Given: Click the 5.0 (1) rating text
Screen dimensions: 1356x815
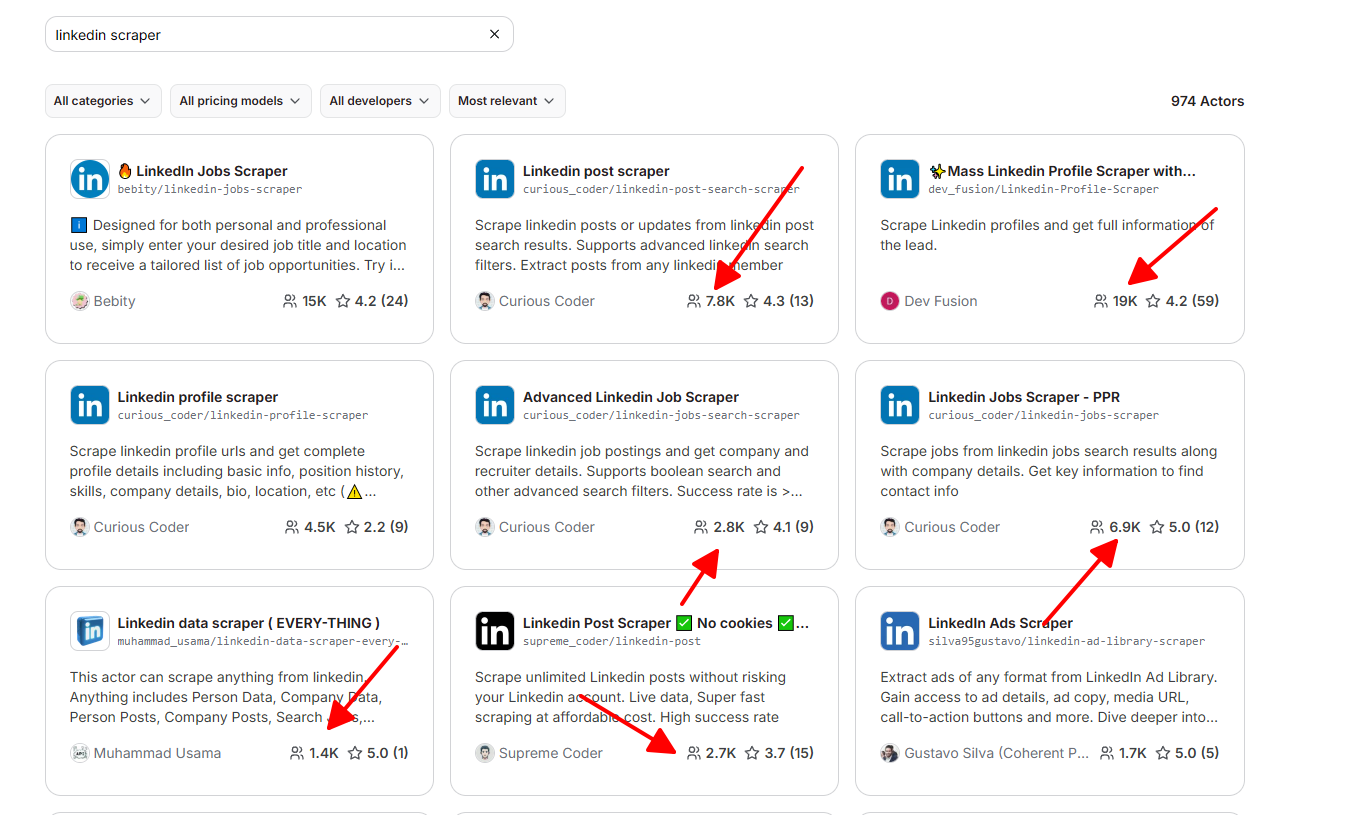Looking at the screenshot, I should (x=388, y=753).
